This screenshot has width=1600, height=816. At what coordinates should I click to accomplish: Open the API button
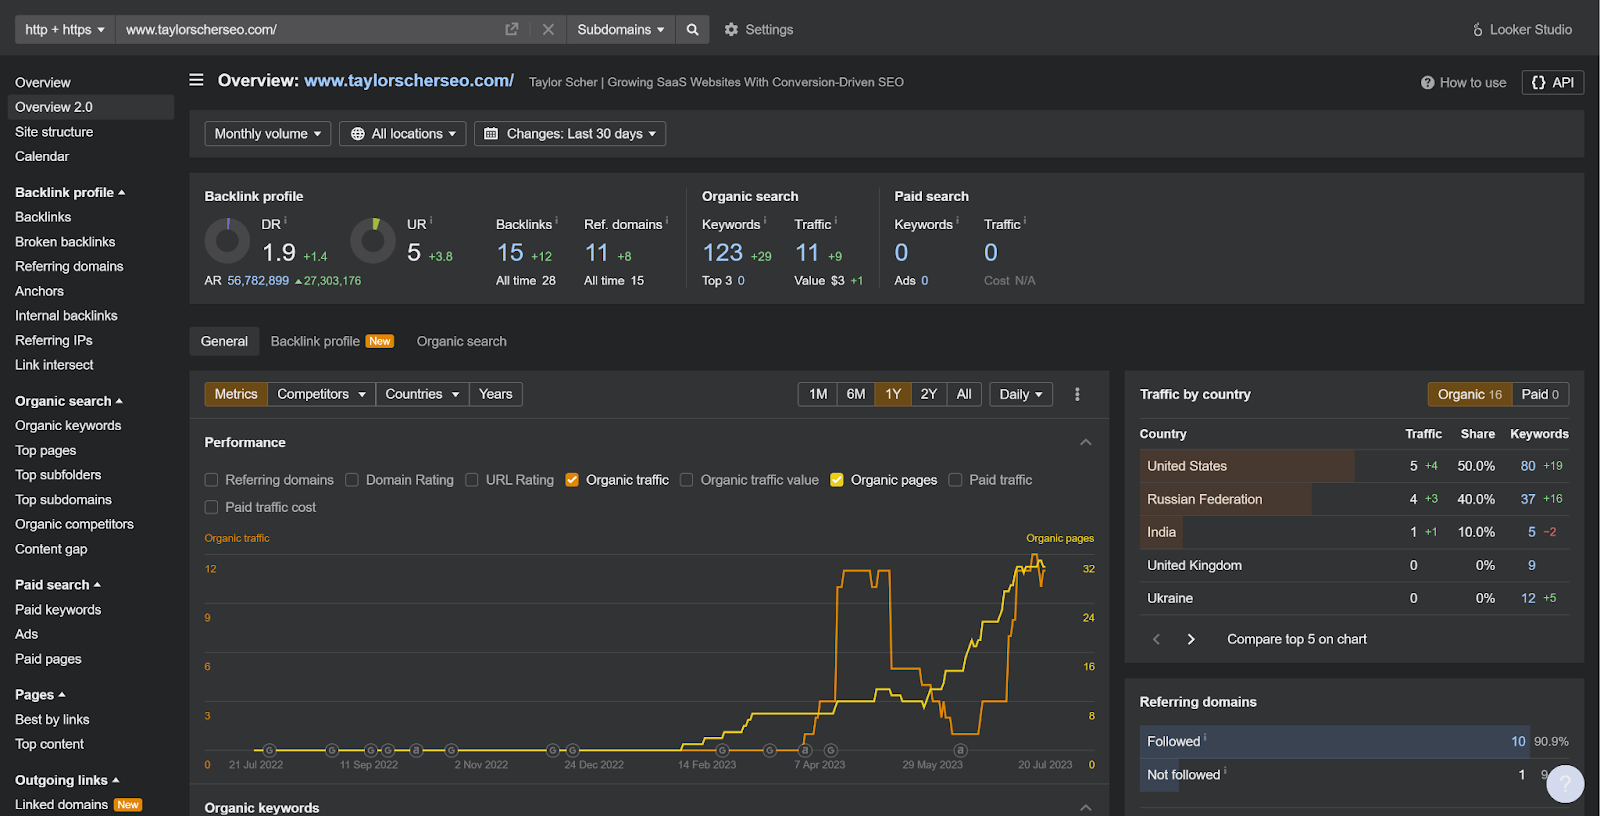(x=1552, y=82)
